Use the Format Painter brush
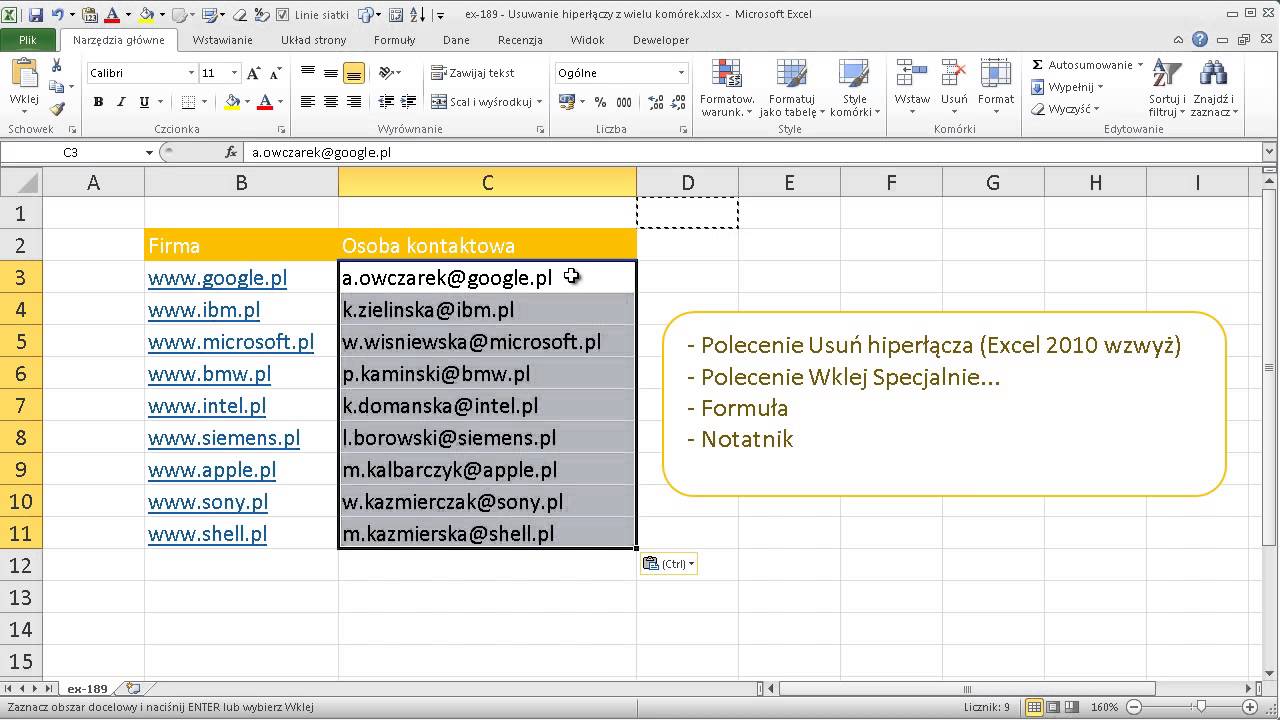Viewport: 1280px width, 720px height. [x=56, y=109]
